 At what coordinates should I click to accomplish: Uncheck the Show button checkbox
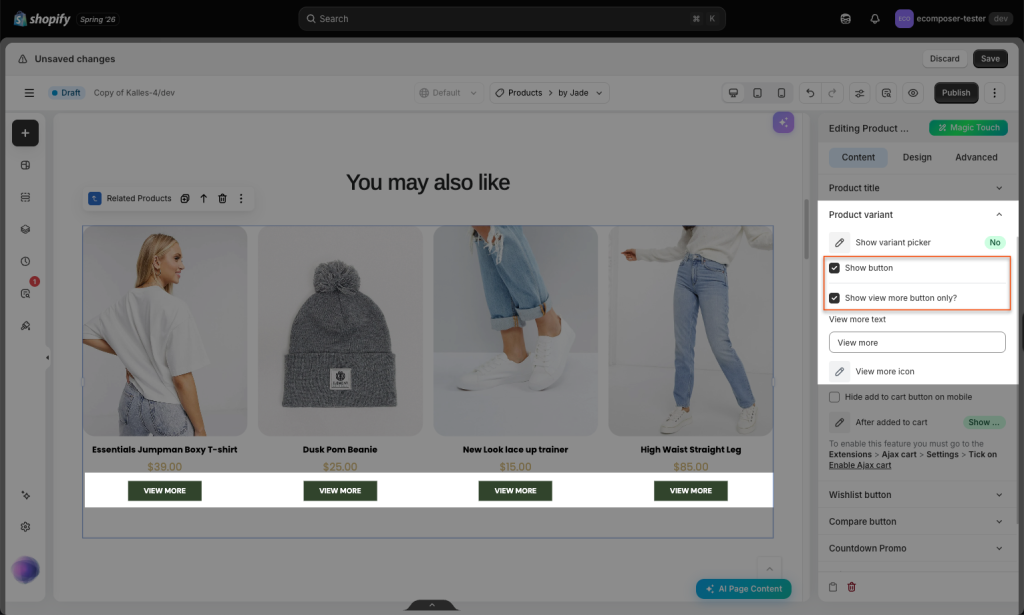tap(834, 268)
